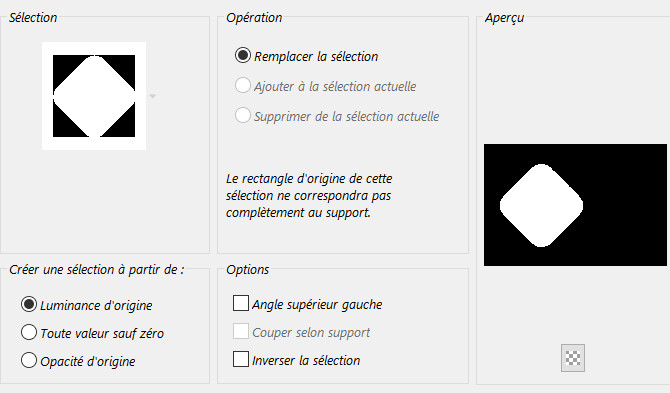Click the checkerboard transparency preview icon
Image resolution: width=670 pixels, height=393 pixels.
573,358
